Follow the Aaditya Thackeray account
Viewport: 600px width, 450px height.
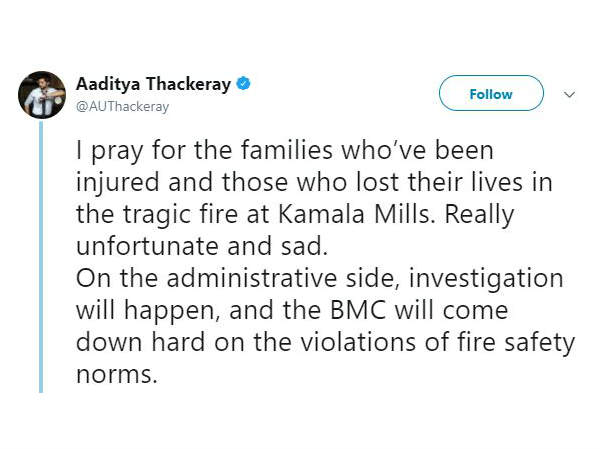click(491, 93)
